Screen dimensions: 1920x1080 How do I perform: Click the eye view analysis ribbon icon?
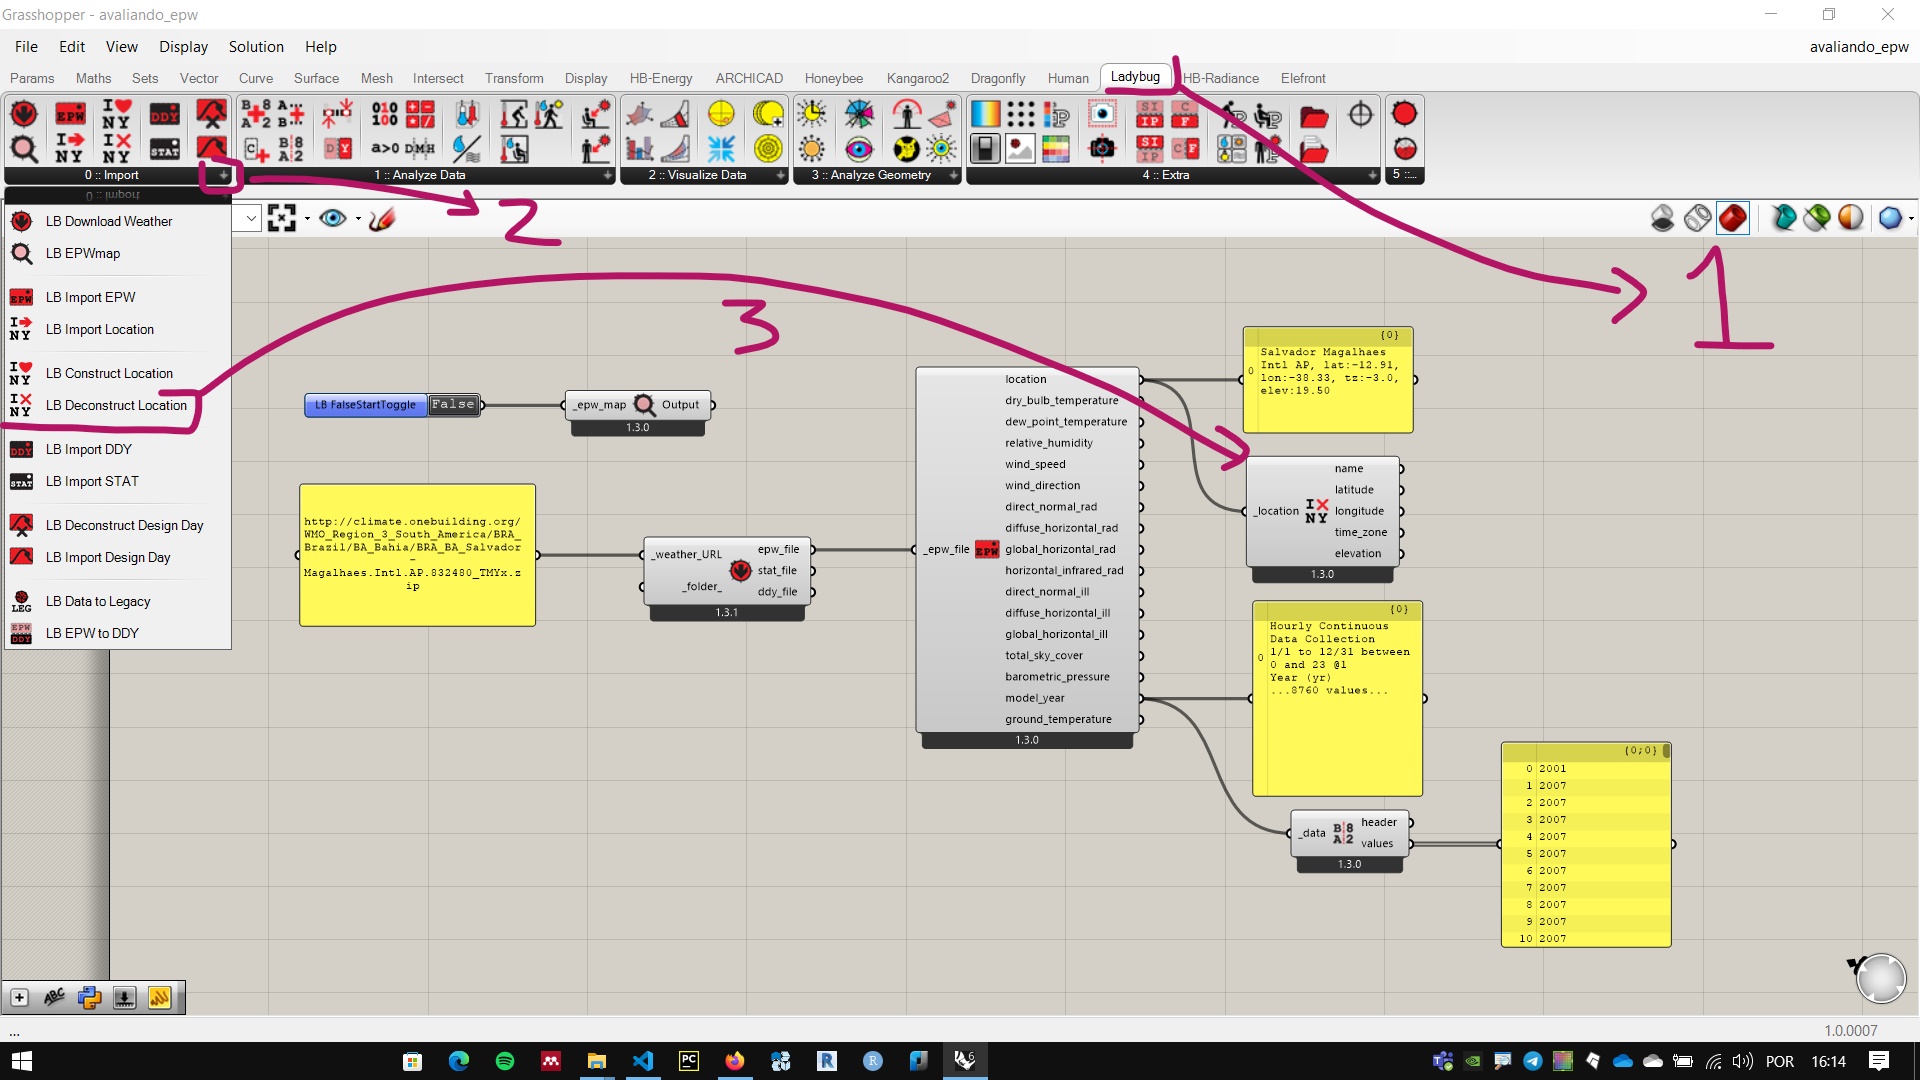point(859,149)
